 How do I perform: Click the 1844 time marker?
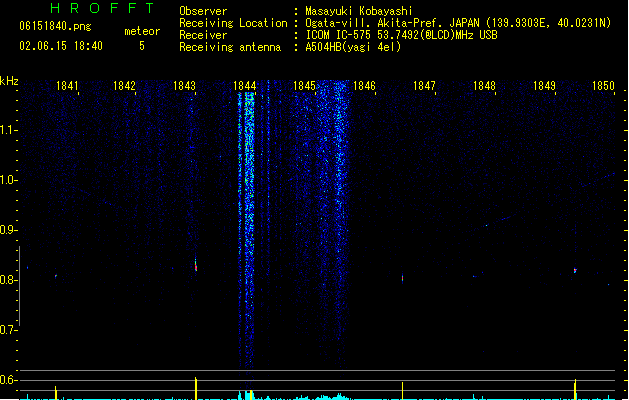click(245, 86)
